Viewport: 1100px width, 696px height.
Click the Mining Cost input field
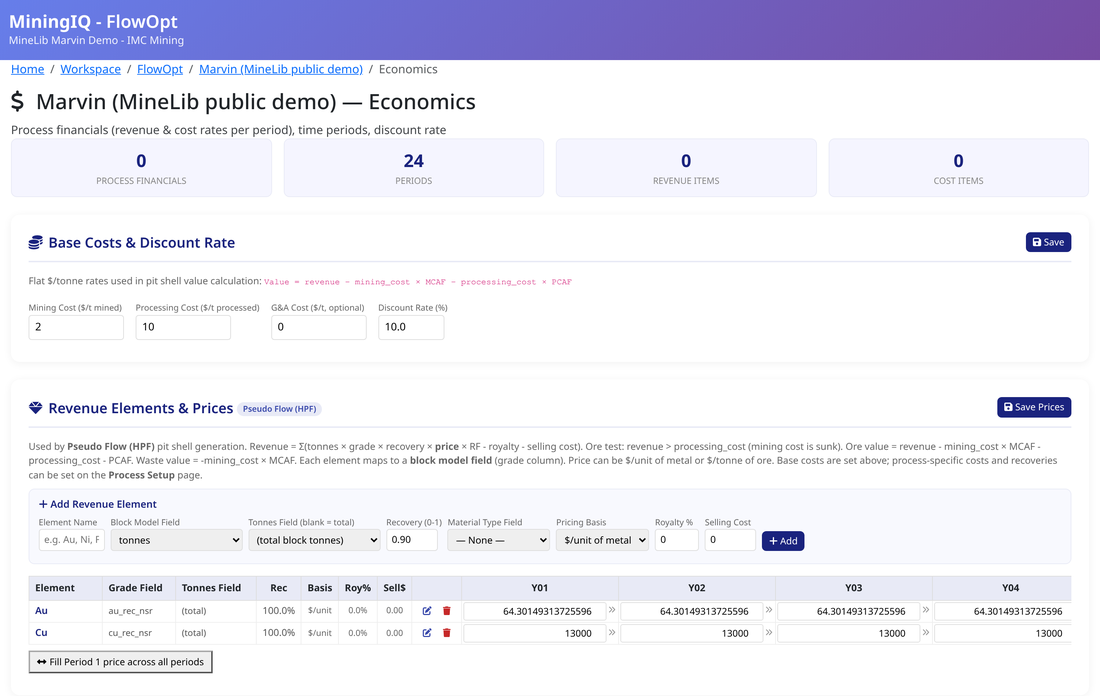tap(76, 327)
